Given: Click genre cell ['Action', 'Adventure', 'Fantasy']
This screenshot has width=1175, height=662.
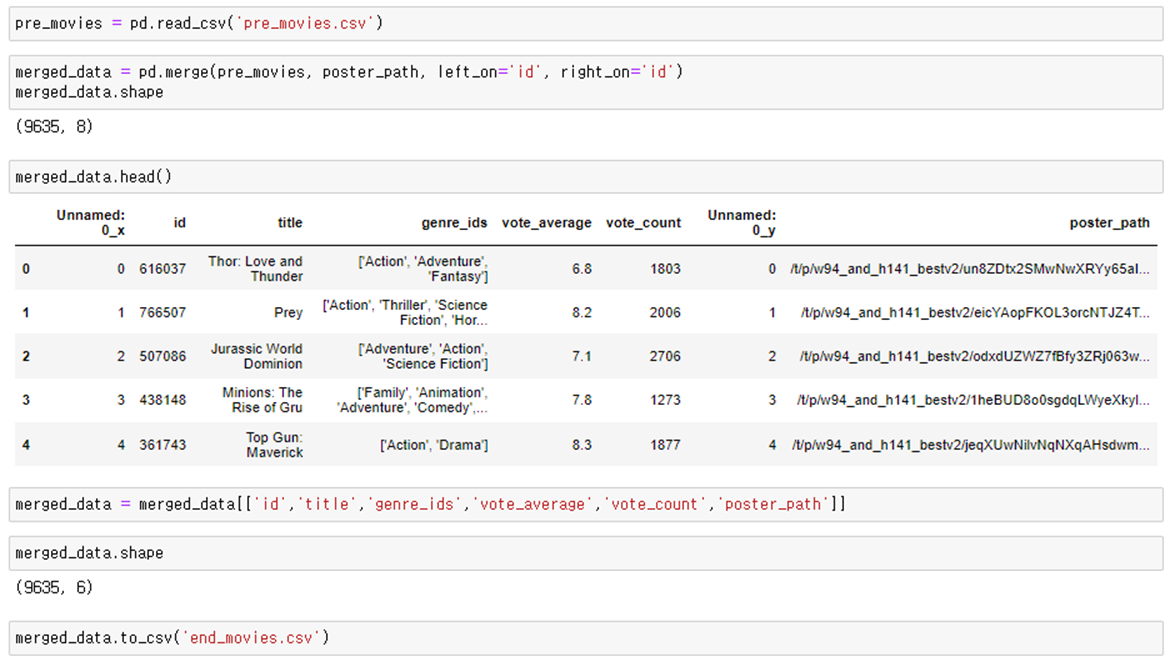Looking at the screenshot, I should tap(423, 268).
